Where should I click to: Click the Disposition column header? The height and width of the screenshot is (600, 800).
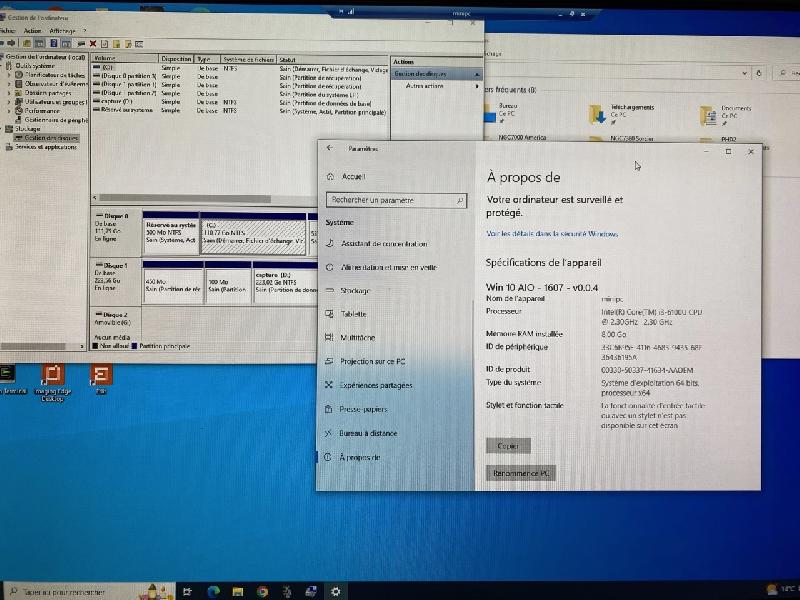[x=176, y=59]
